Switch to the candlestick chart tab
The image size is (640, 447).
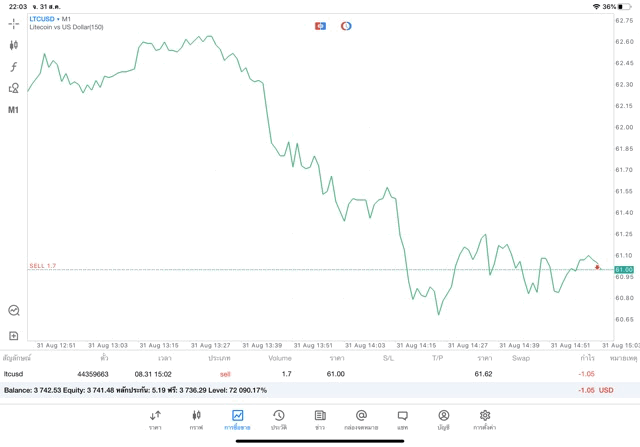[196, 419]
